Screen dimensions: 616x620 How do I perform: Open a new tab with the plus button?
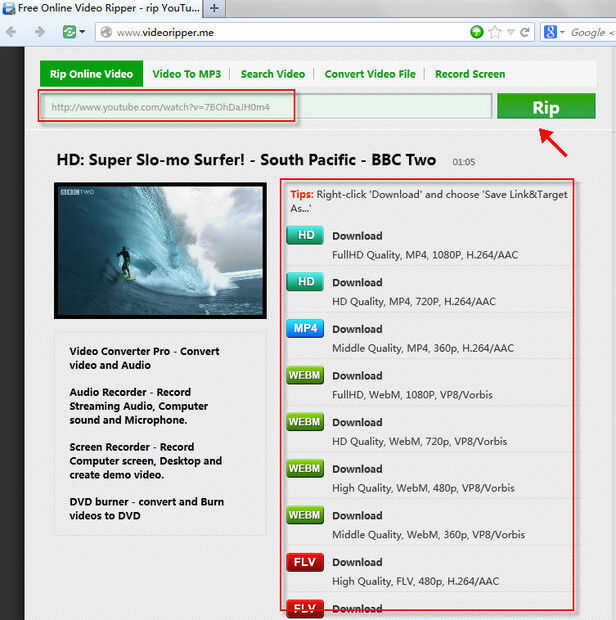[x=214, y=8]
